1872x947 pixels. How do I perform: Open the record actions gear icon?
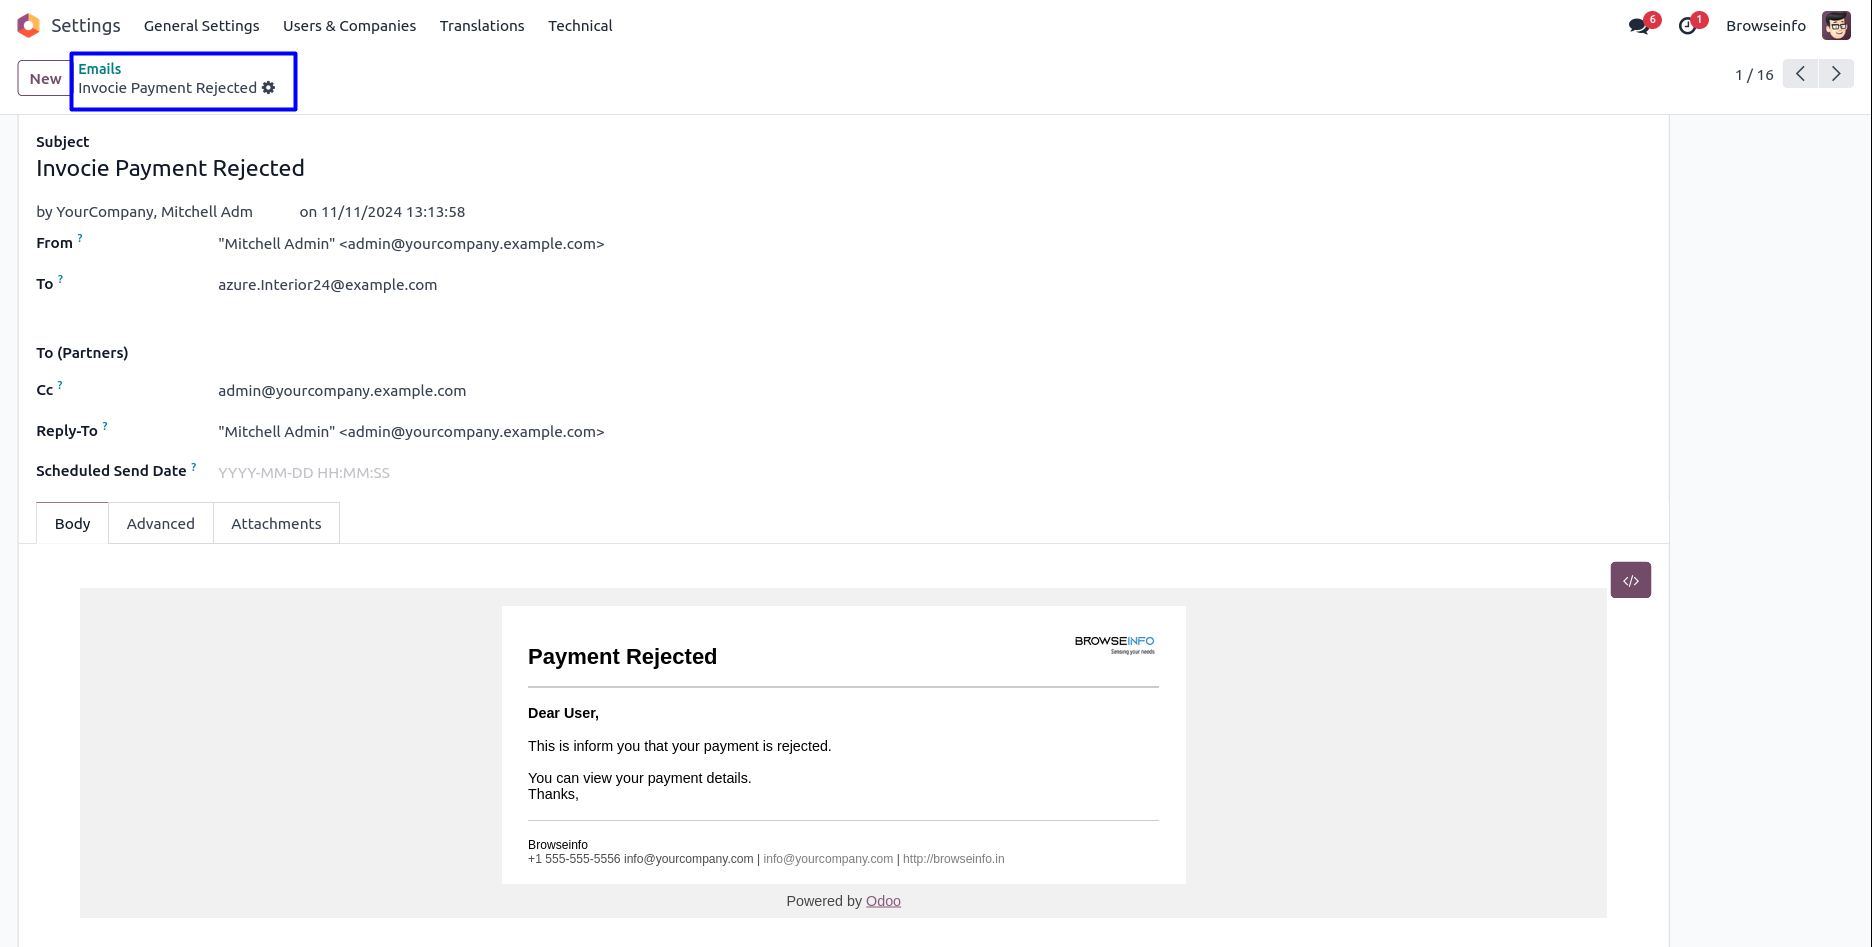(269, 88)
